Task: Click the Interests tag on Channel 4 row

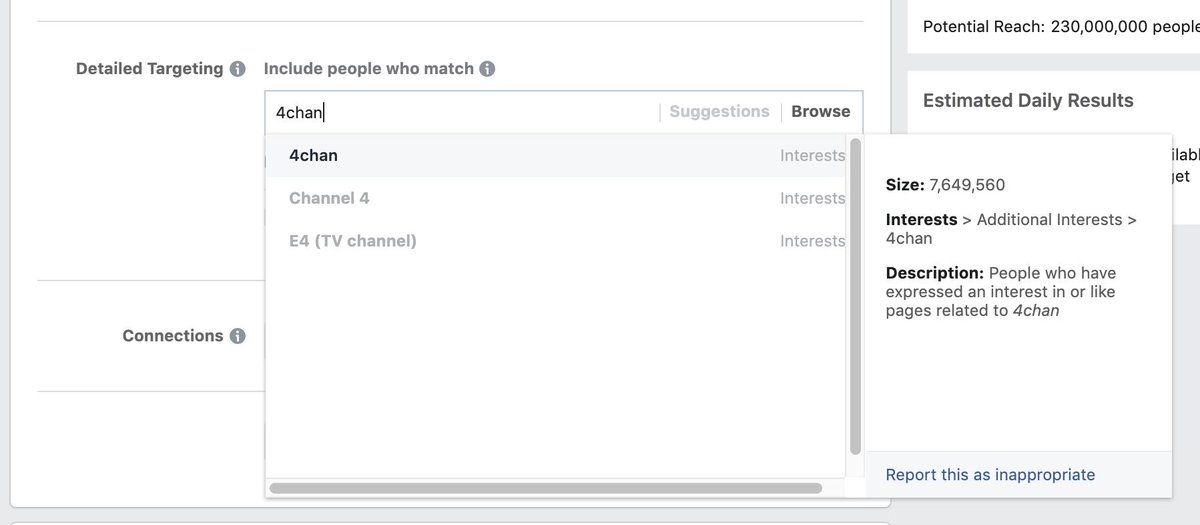Action: 812,198
